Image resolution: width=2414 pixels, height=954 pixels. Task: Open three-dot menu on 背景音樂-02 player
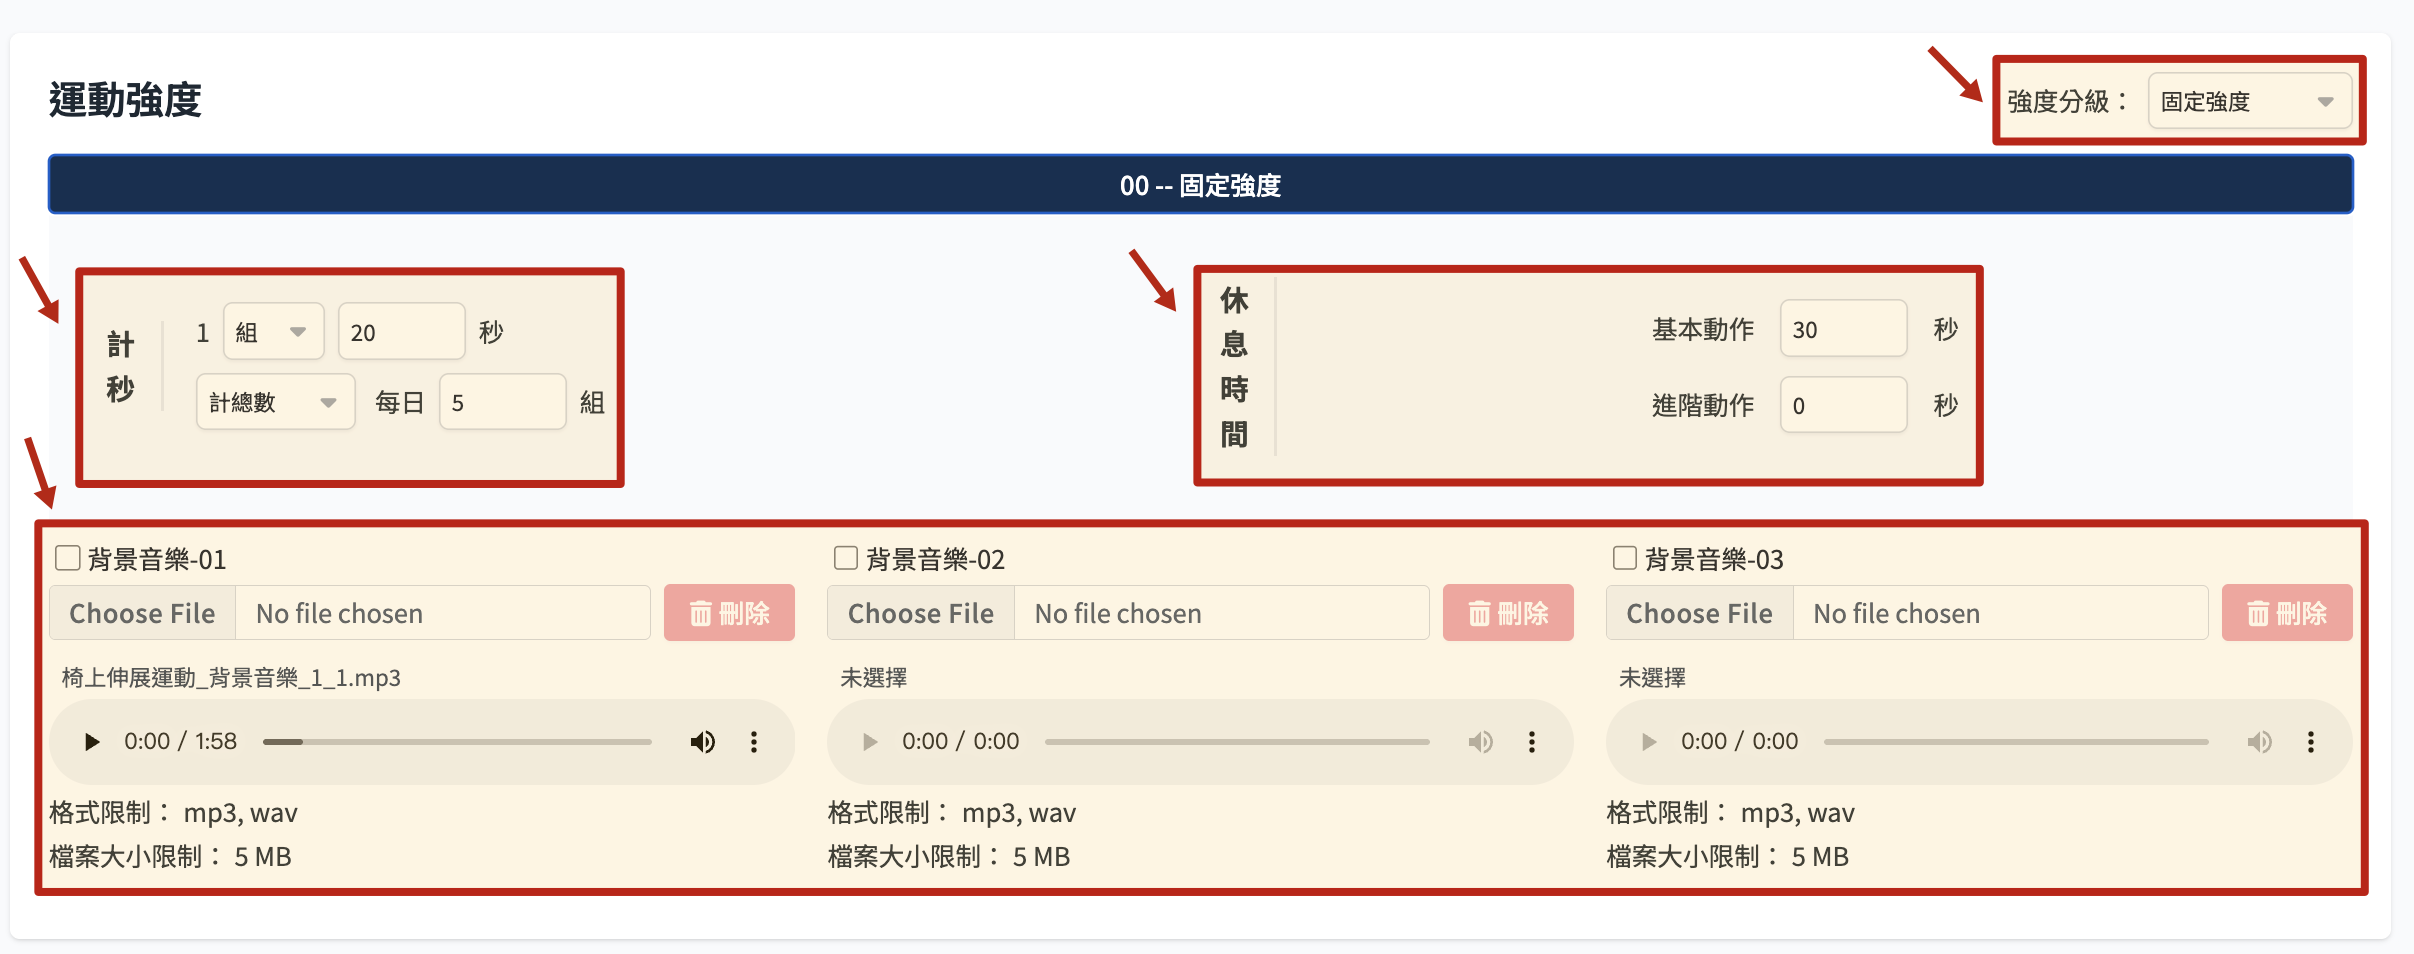(1531, 742)
